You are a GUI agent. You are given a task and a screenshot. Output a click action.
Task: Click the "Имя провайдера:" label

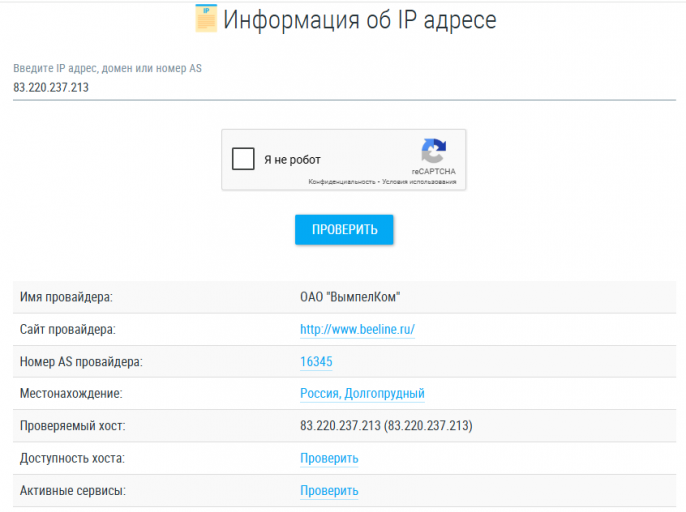coord(66,297)
